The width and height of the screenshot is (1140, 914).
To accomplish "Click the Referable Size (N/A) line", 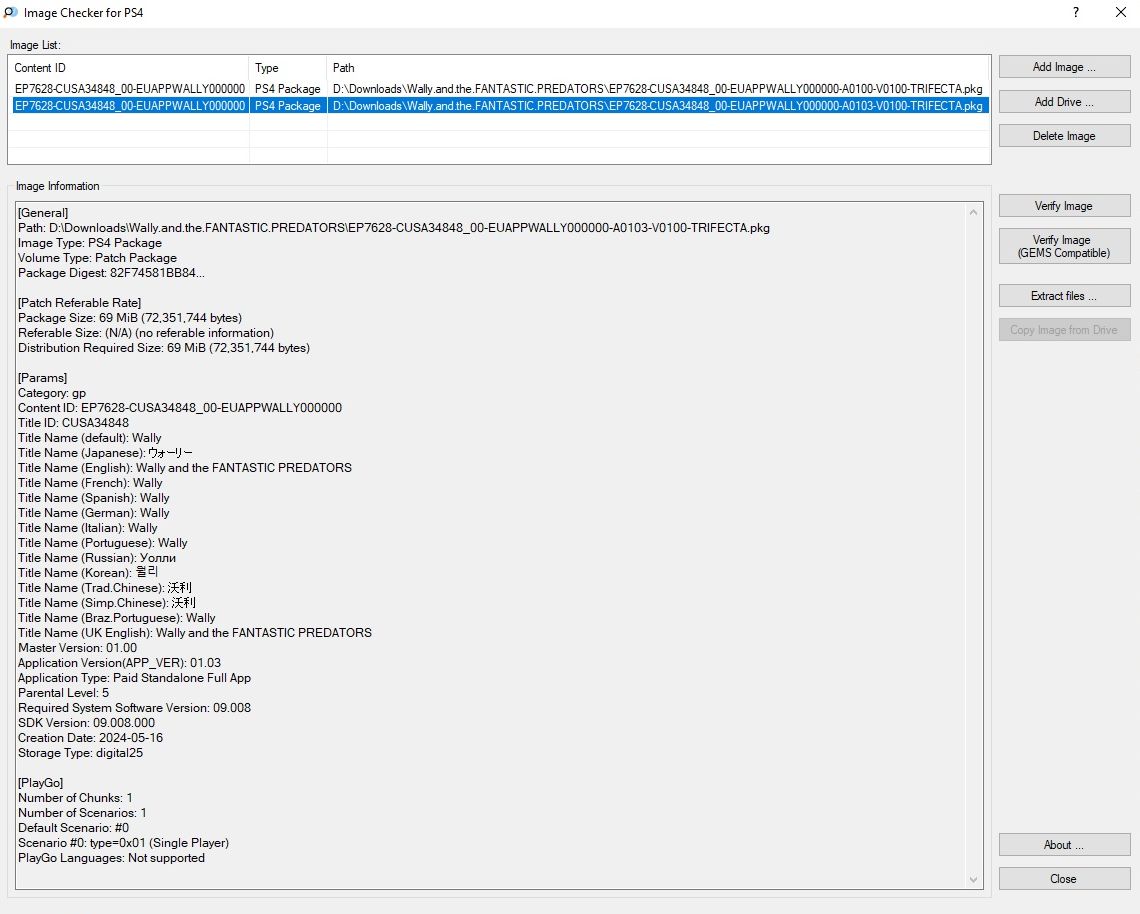I will [146, 333].
